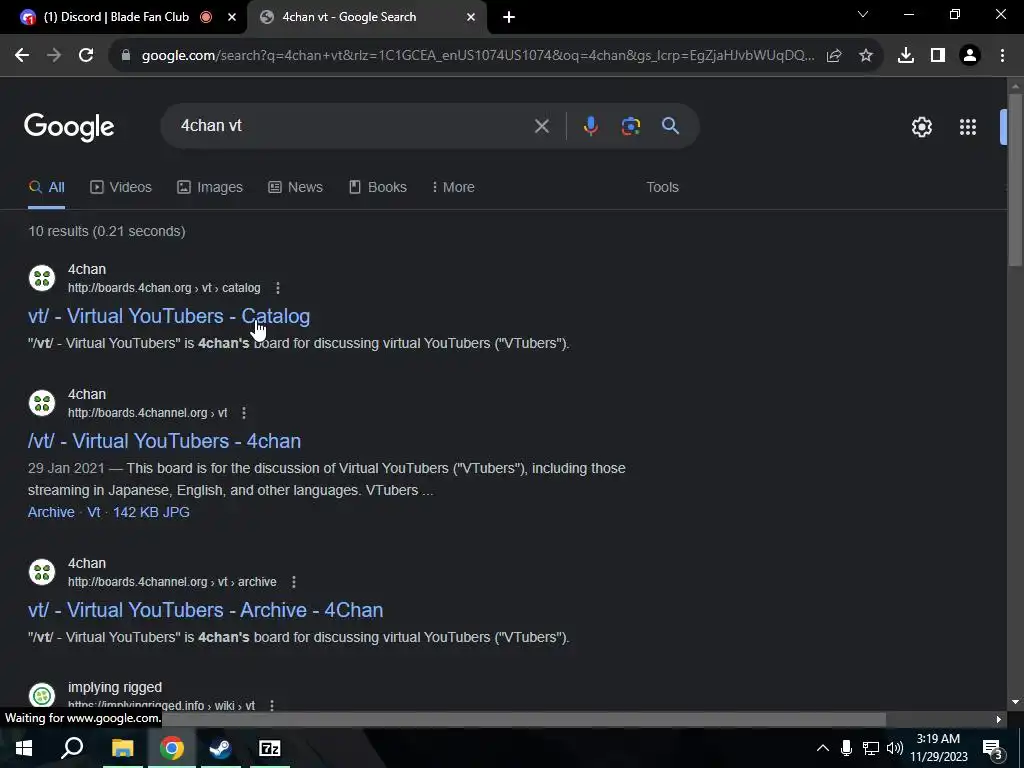Open volume control in tray
This screenshot has width=1024, height=768.
[895, 748]
